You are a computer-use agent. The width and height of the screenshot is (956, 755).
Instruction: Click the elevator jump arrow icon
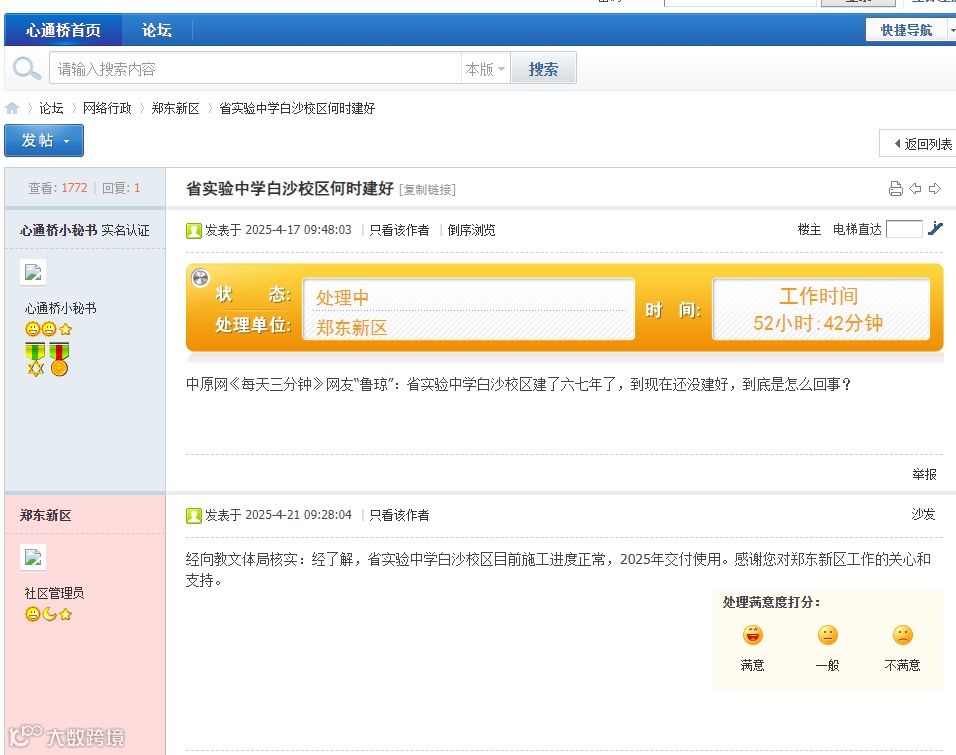click(935, 229)
